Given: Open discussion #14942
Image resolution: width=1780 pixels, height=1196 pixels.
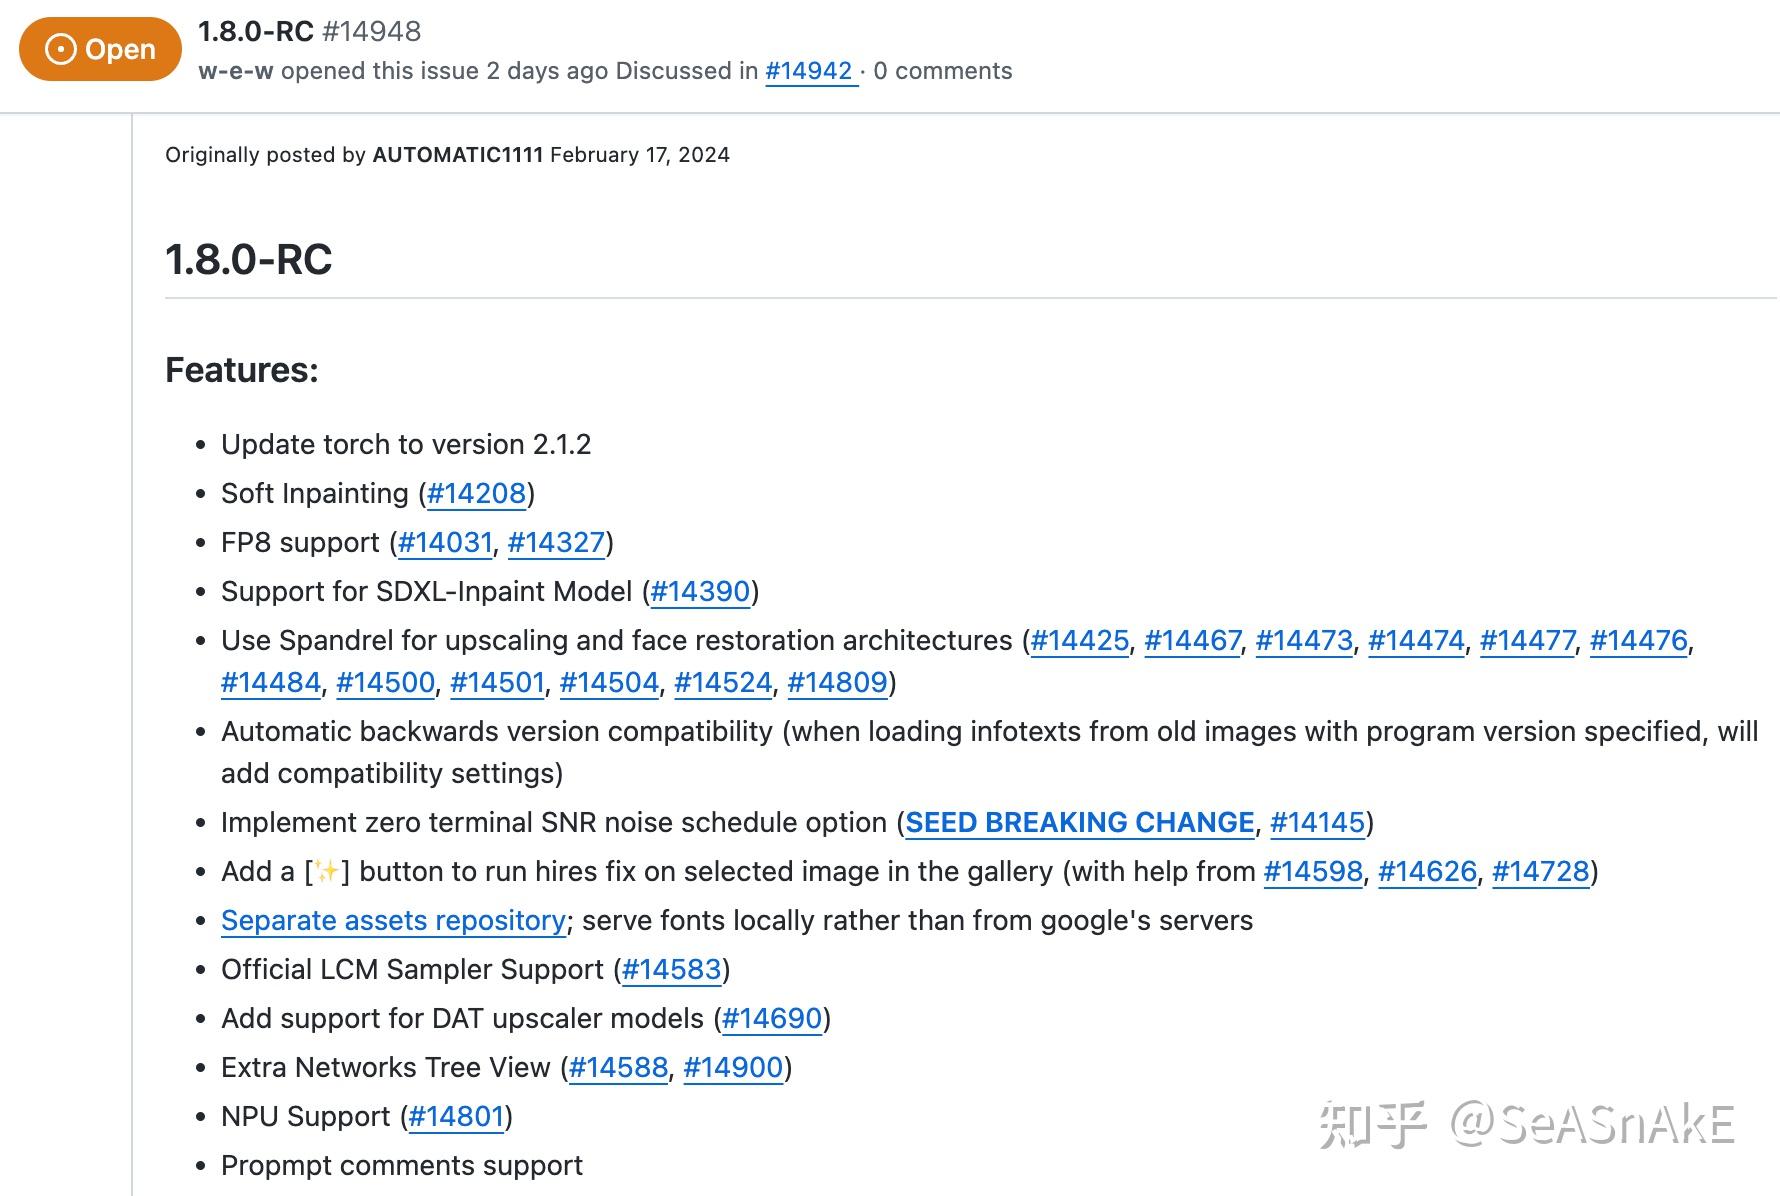Looking at the screenshot, I should (x=810, y=70).
